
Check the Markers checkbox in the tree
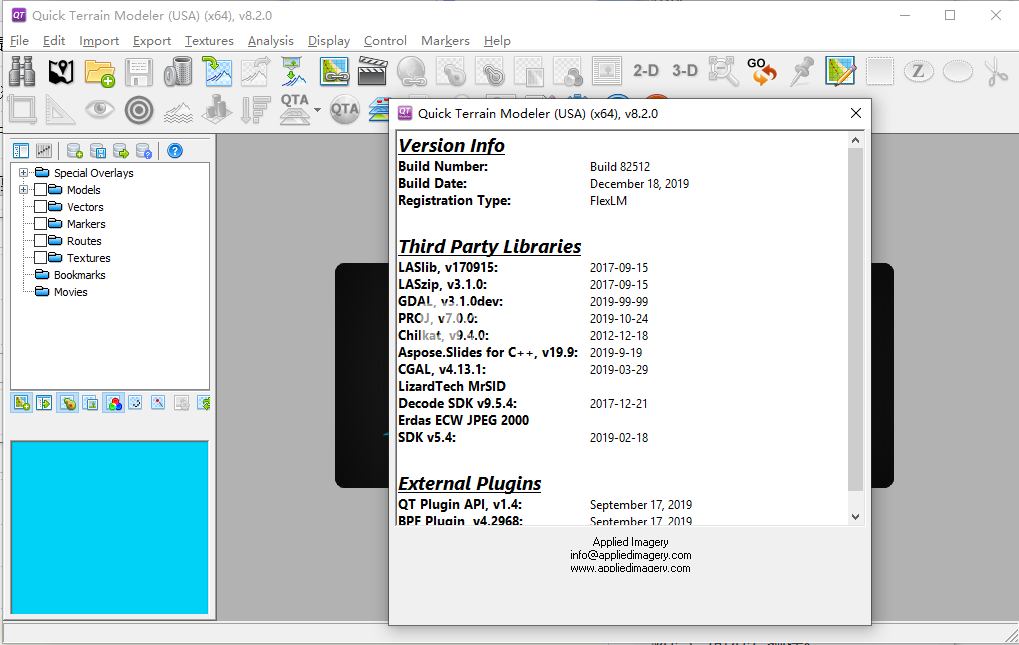(42, 223)
